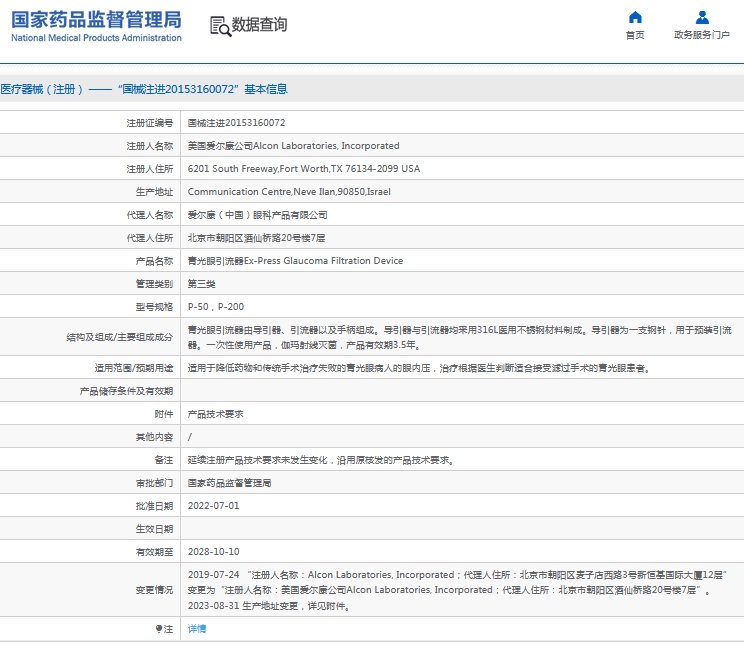Select the 其他内容 slash value
The image size is (744, 646).
(x=190, y=437)
